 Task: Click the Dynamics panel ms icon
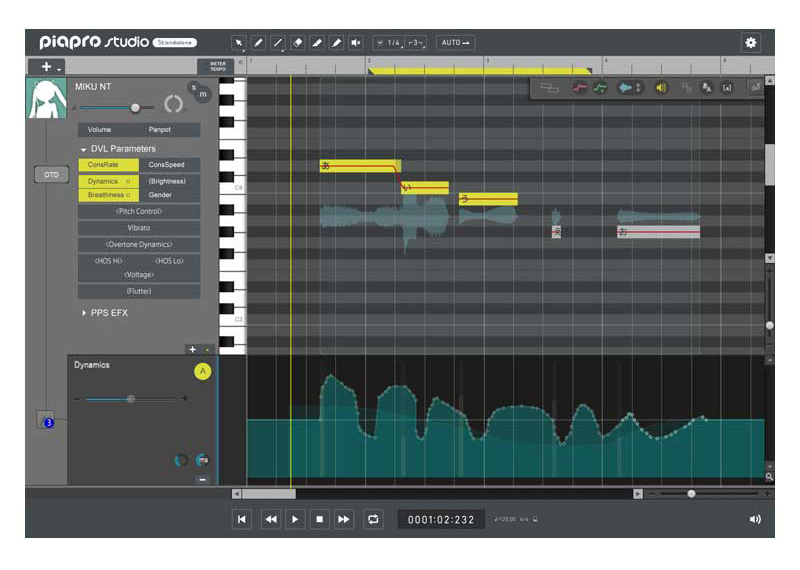(x=202, y=460)
